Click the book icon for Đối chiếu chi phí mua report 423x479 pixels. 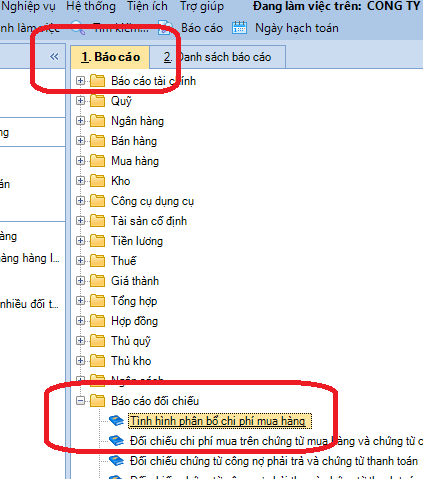(116, 441)
